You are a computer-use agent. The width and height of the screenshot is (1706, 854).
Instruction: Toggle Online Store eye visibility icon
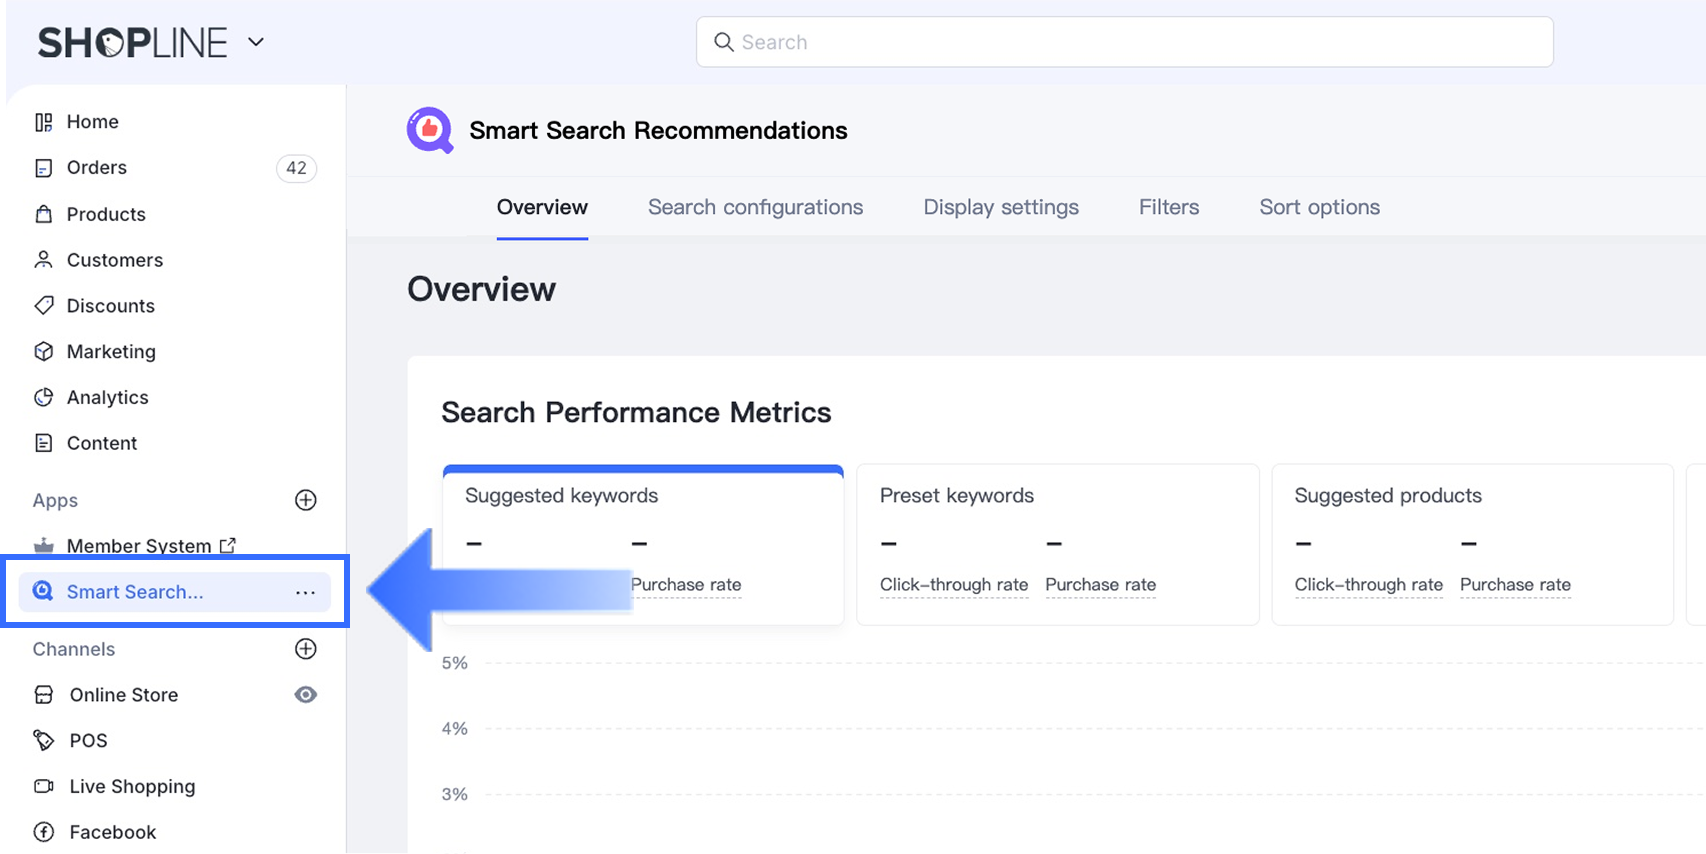[306, 694]
